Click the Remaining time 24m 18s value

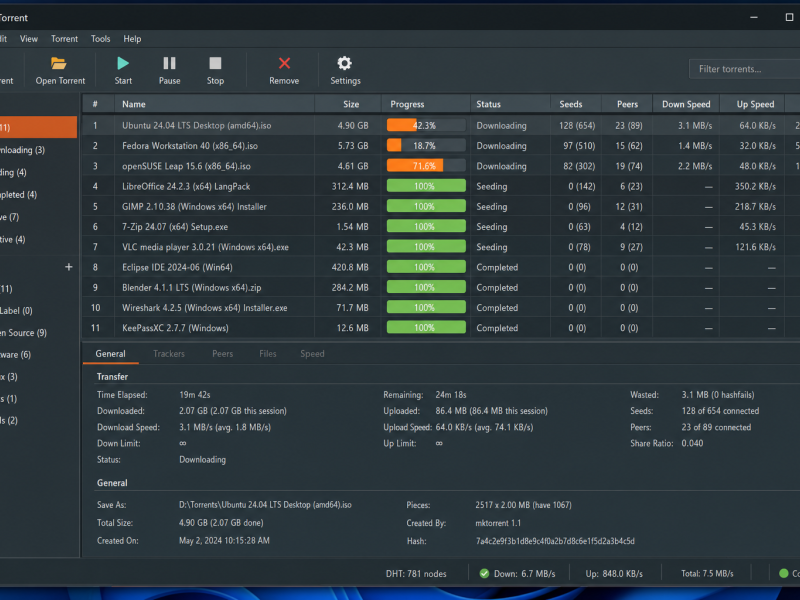click(451, 395)
